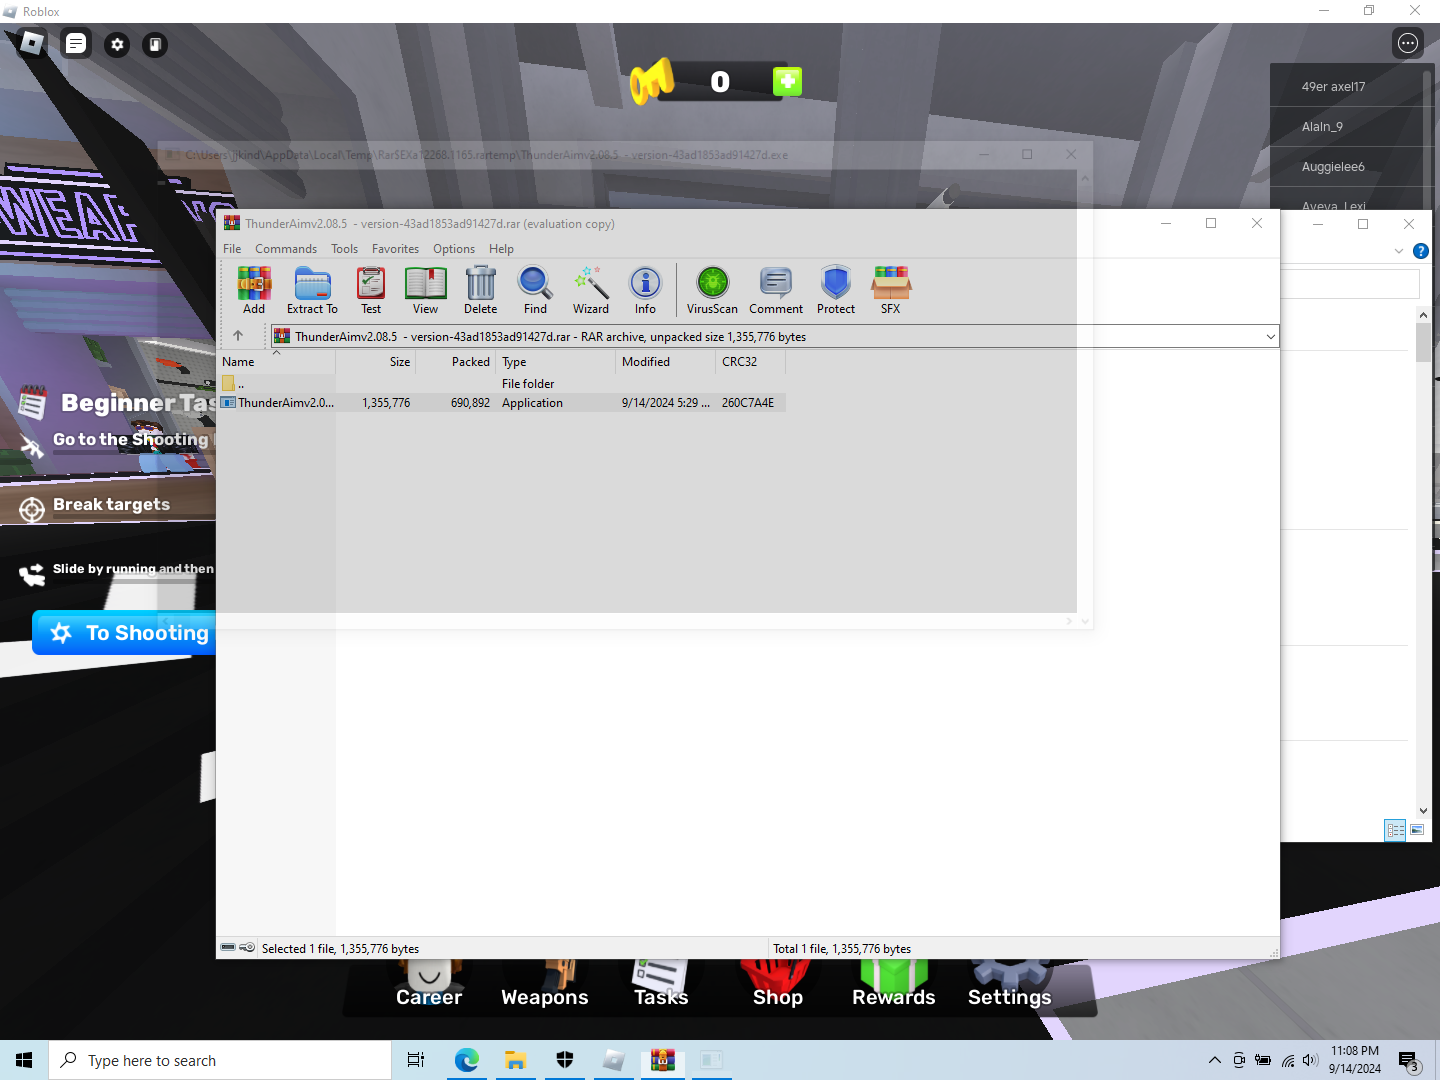Viewport: 1440px width, 1080px height.
Task: Sort by Modified column header
Action: 666,362
